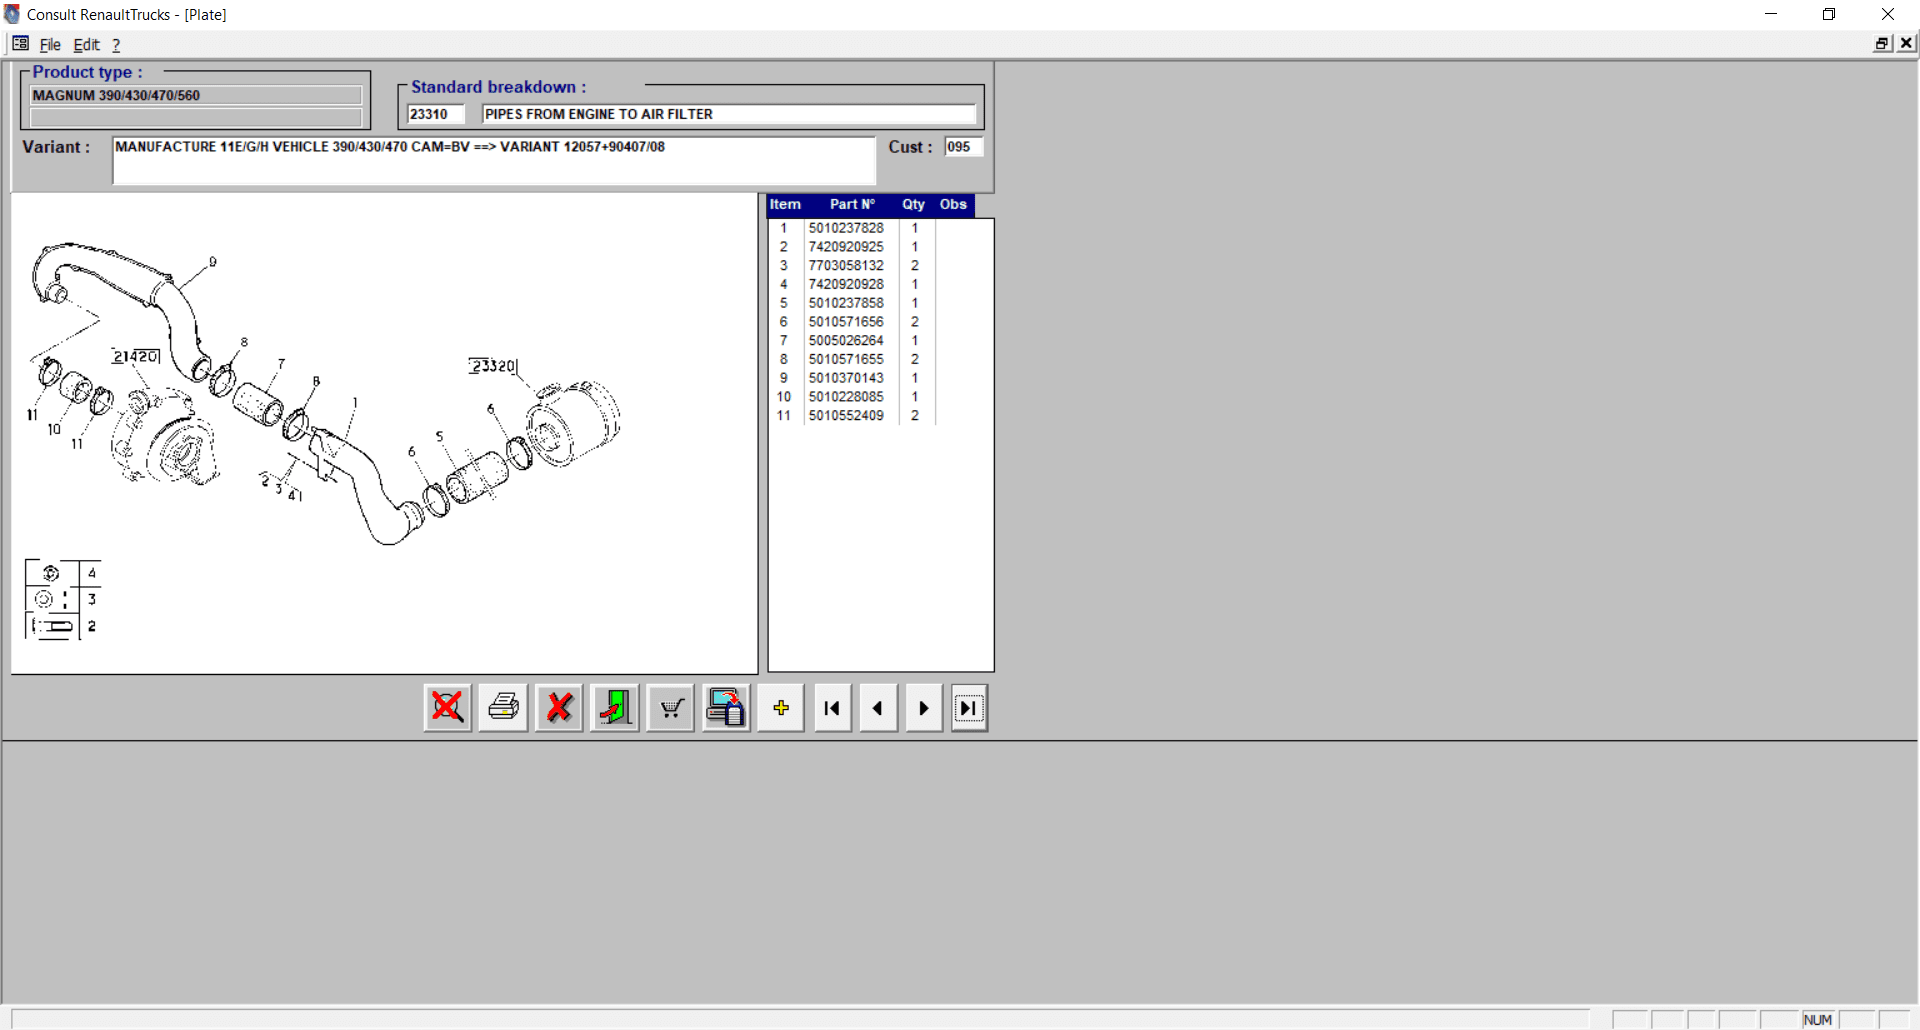Click Product type field MAGNUM 390/430/470/560

(x=196, y=95)
